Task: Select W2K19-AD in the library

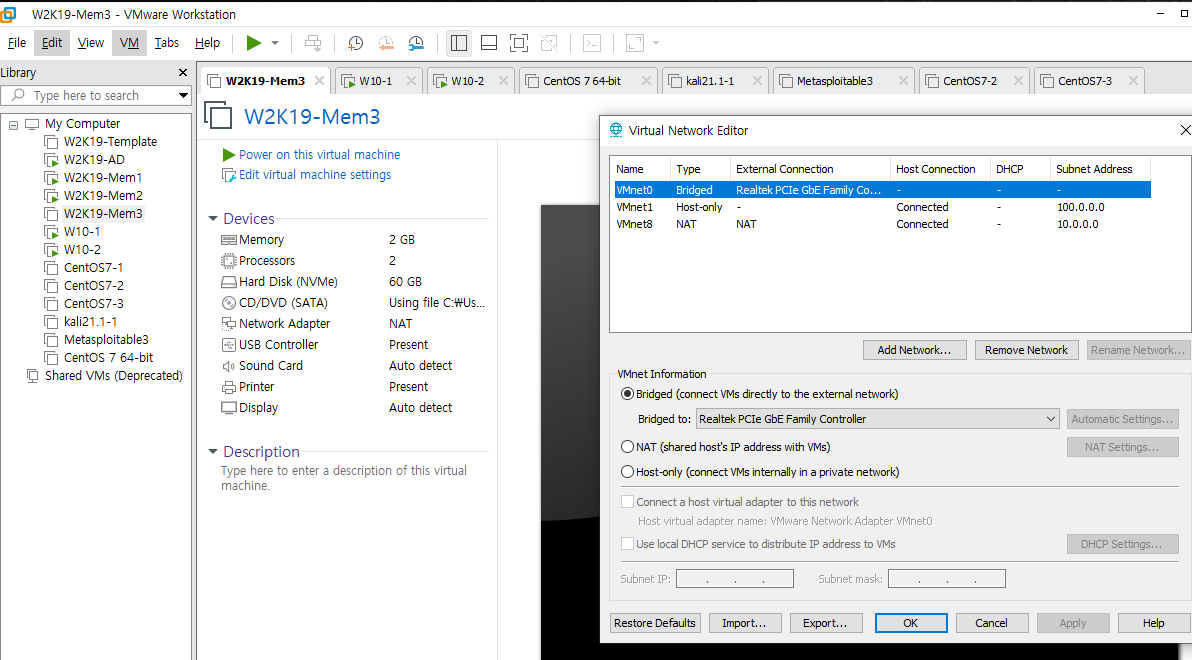Action: (x=94, y=160)
